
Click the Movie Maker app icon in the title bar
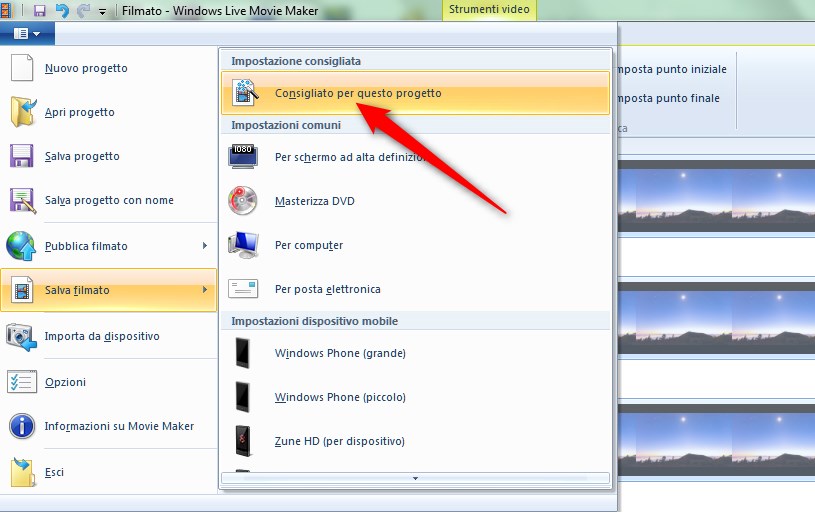pyautogui.click(x=5, y=10)
